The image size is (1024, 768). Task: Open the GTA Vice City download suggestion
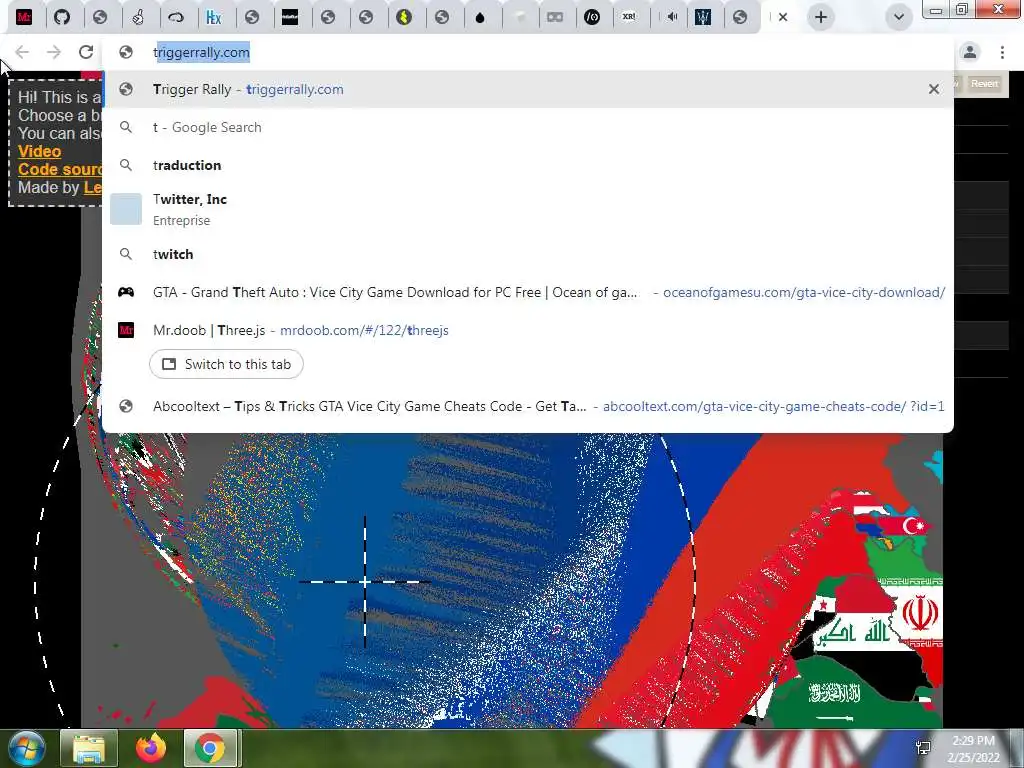(528, 292)
